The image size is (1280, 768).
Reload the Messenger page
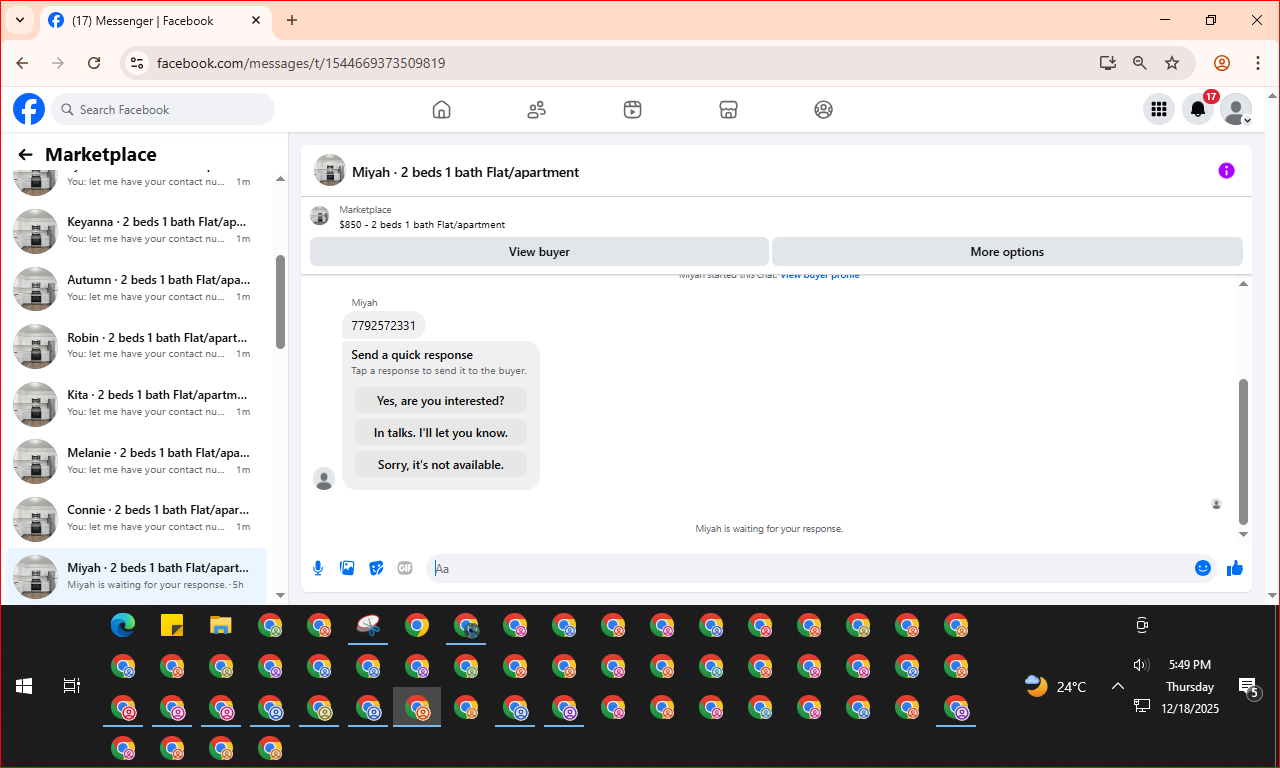(94, 63)
